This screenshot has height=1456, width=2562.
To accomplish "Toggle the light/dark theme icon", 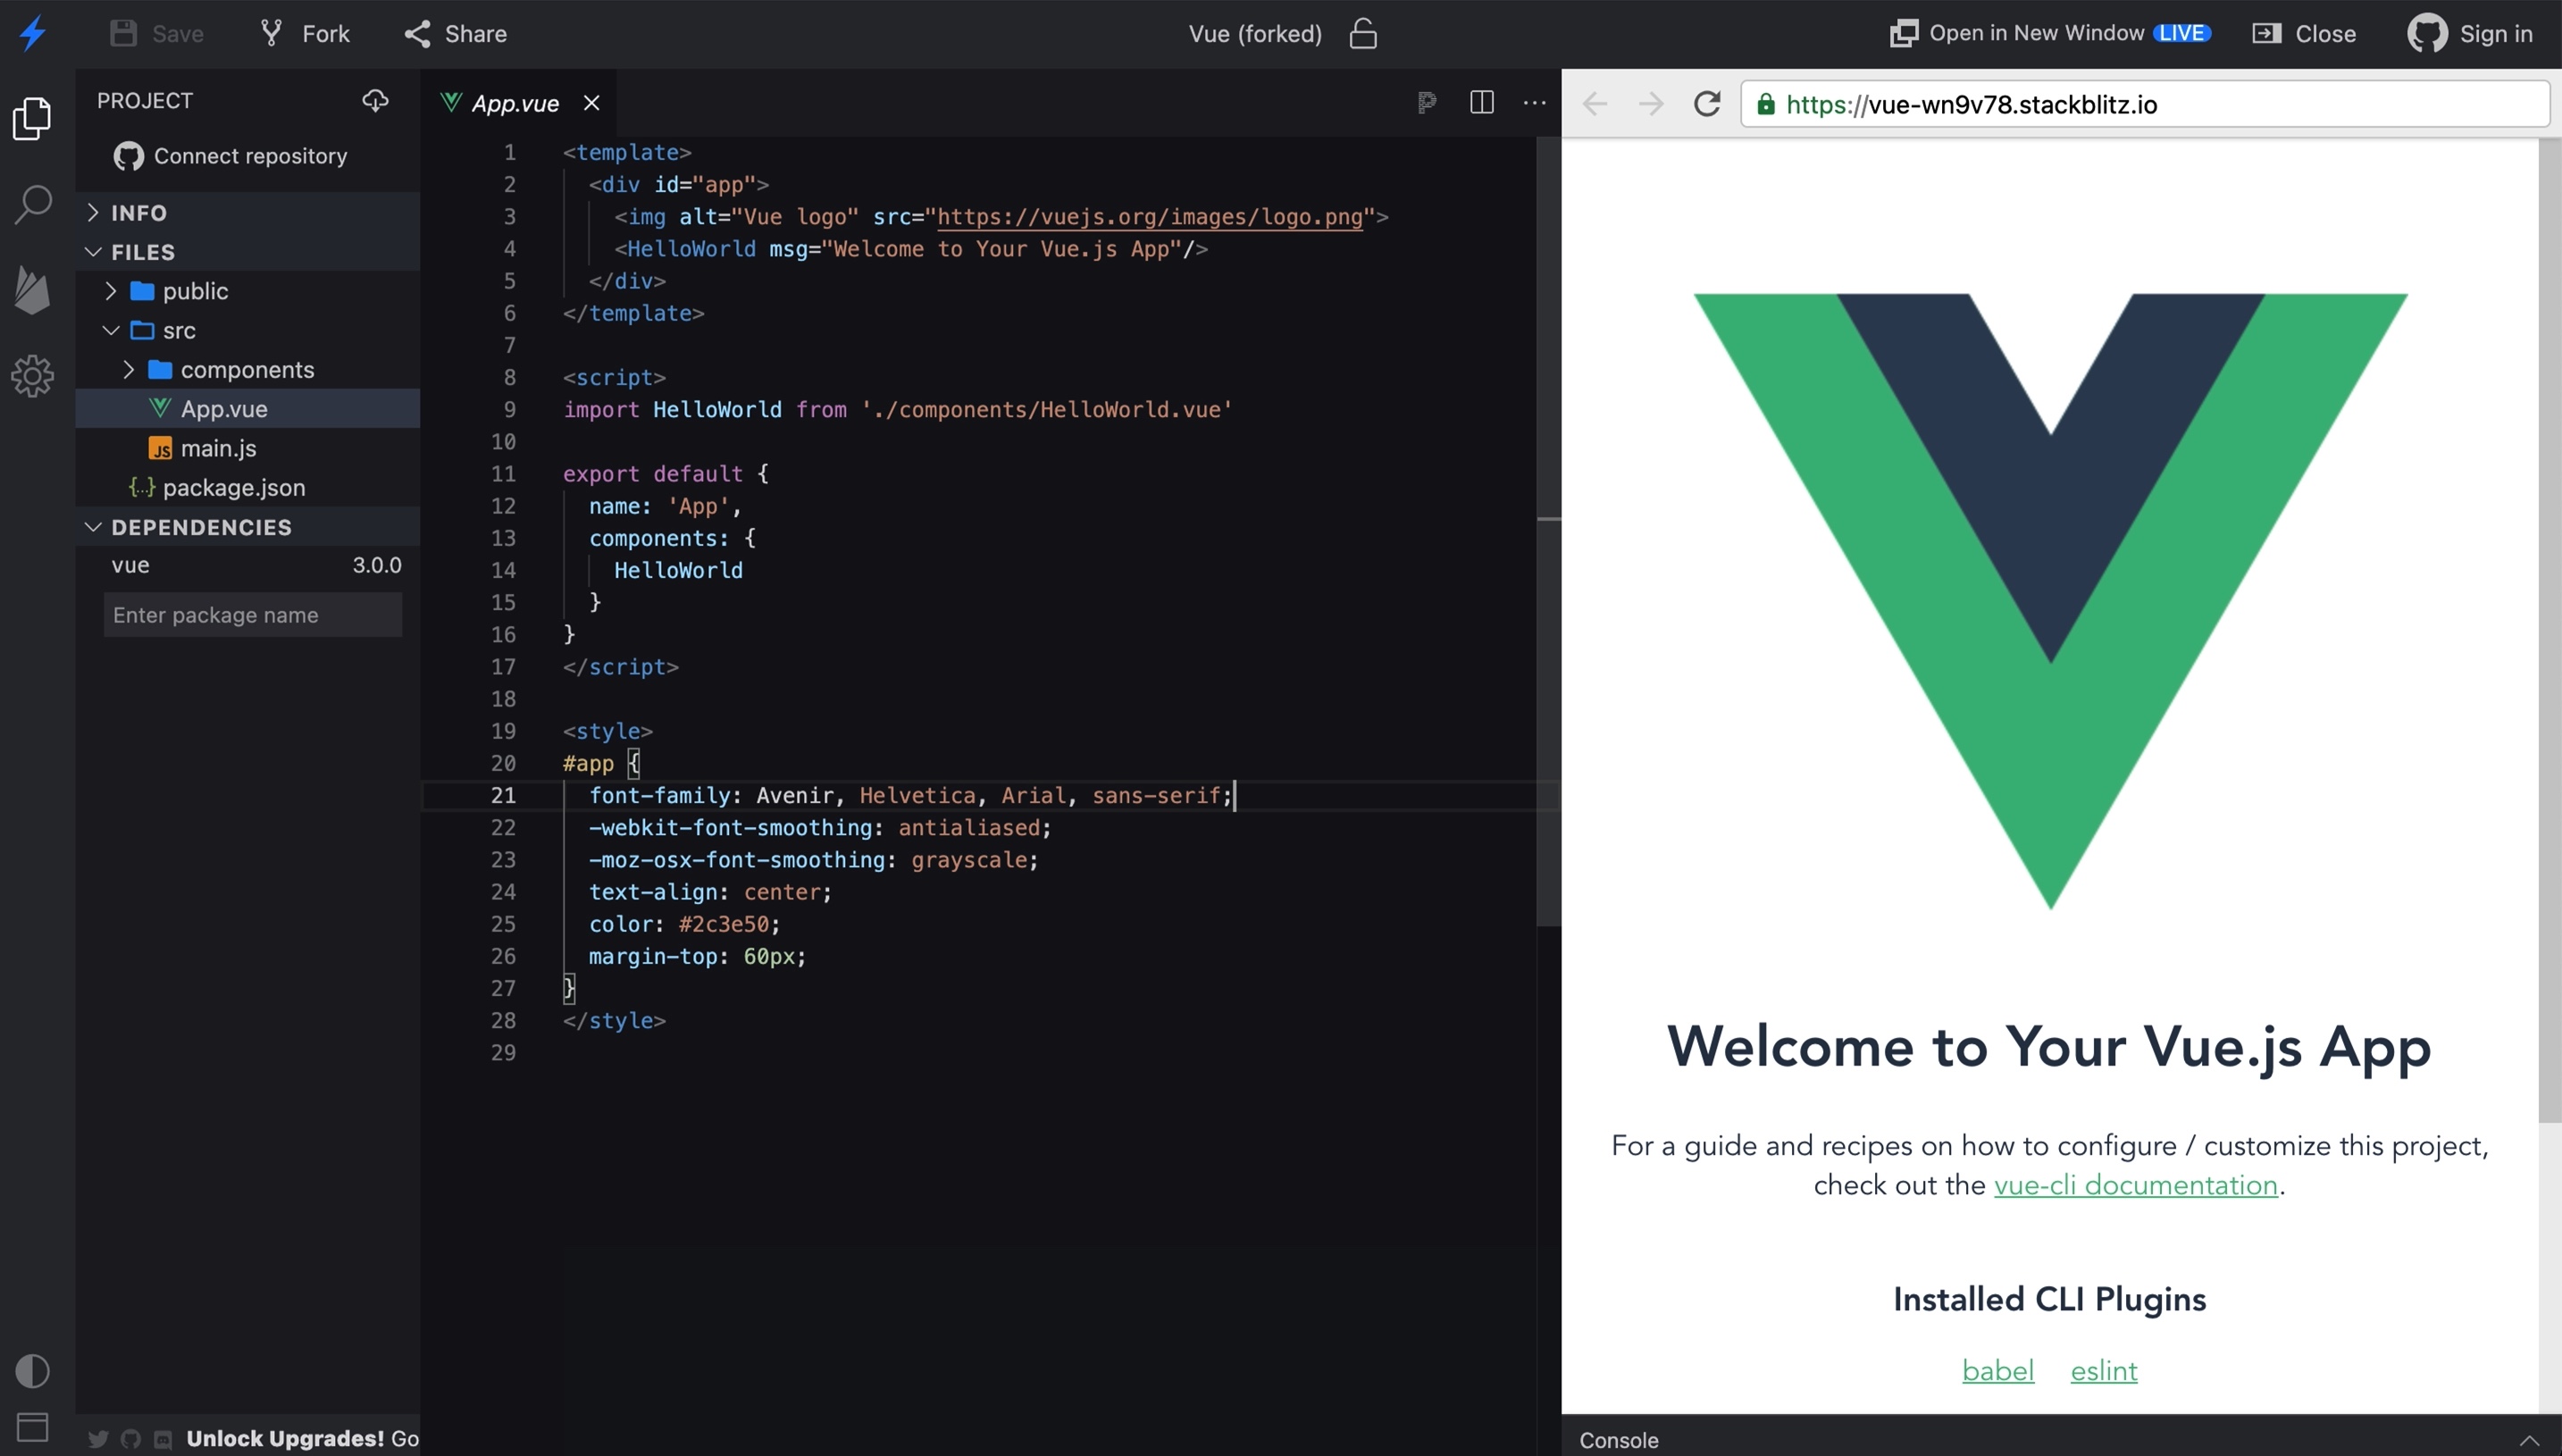I will (32, 1371).
